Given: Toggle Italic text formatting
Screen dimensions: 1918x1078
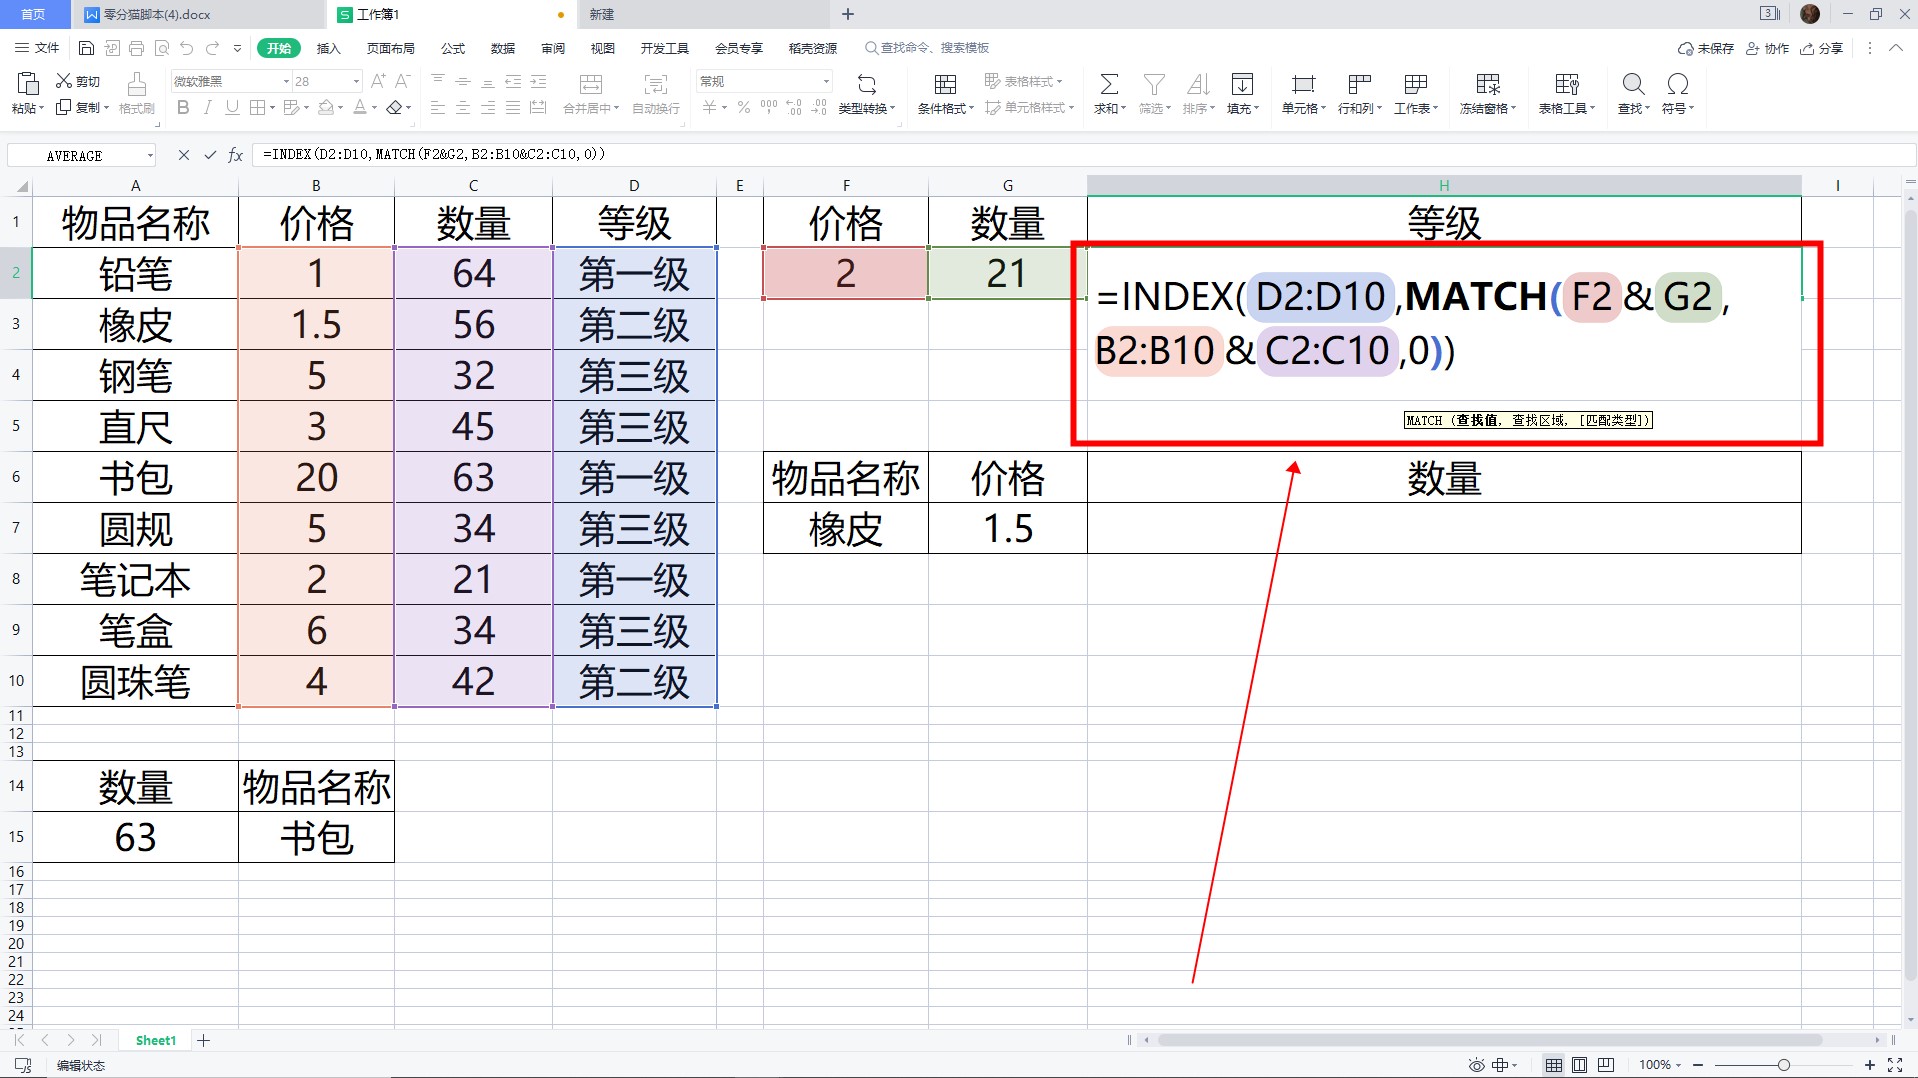Looking at the screenshot, I should click(x=207, y=108).
